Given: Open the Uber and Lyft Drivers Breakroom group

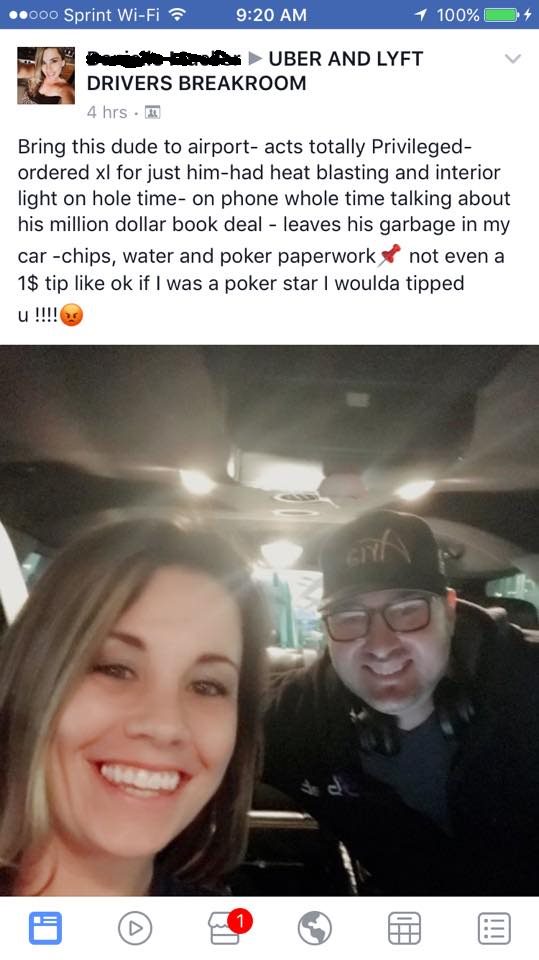Looking at the screenshot, I should coord(255,70).
